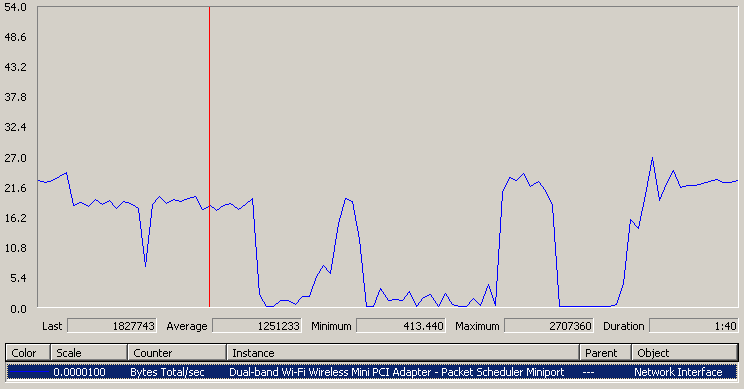Click the Object column header

pos(685,353)
